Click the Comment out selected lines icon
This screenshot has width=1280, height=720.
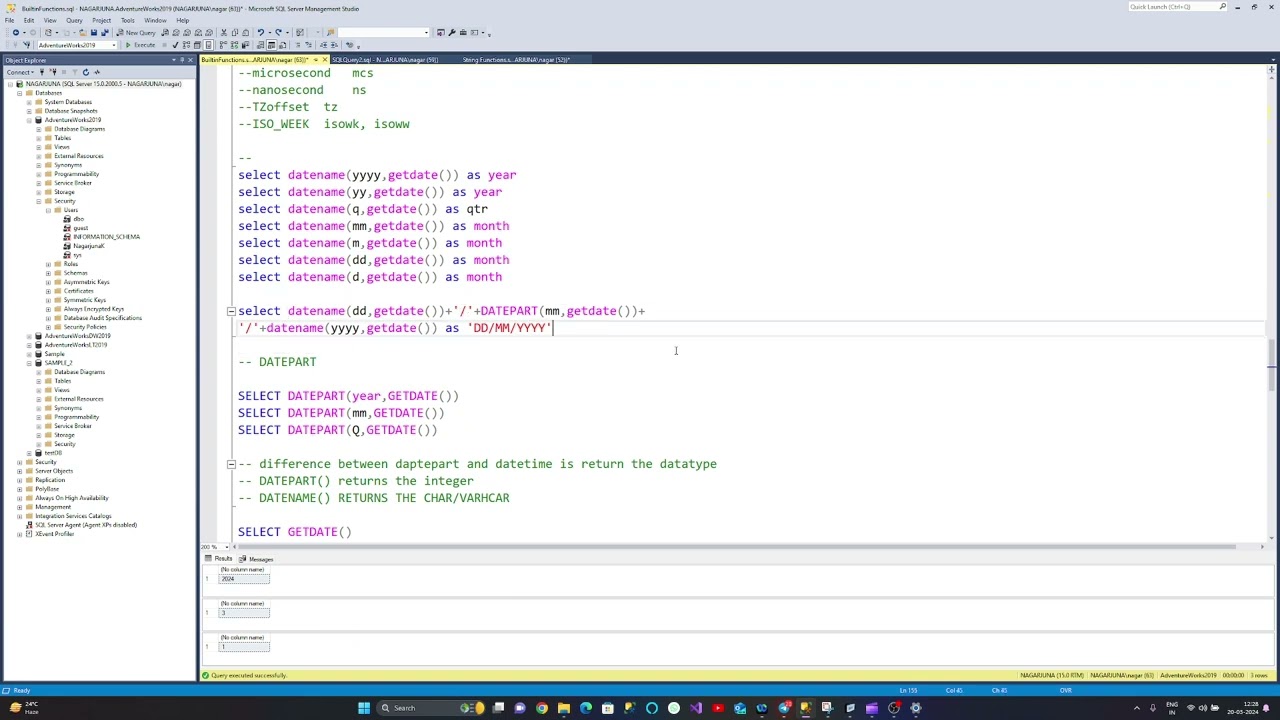coord(298,45)
